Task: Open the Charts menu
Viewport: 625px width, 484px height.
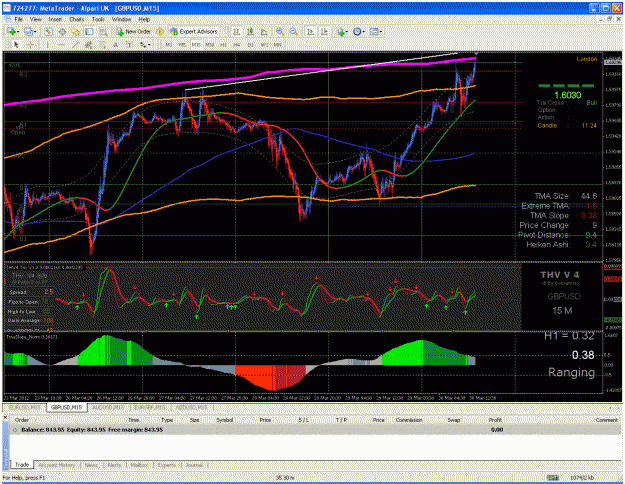Action: tap(77, 19)
